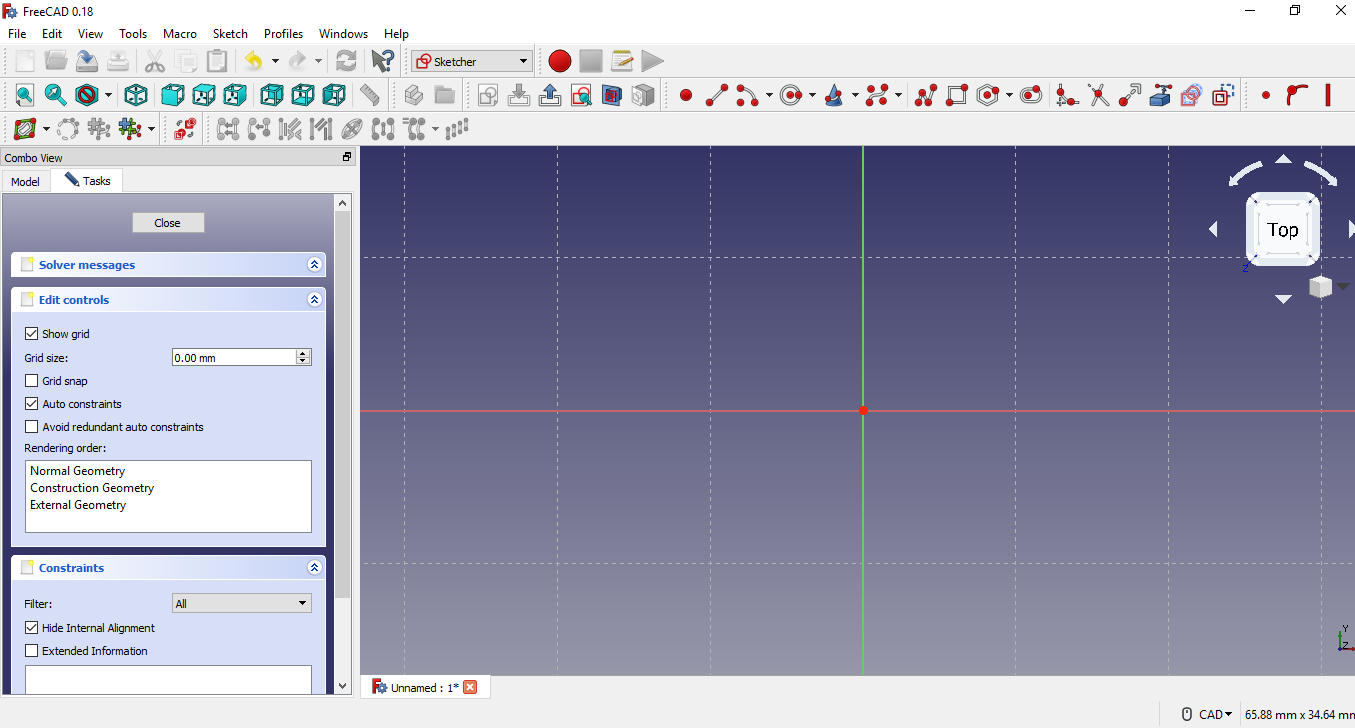Uncheck Hide Internal Alignment
Image resolution: width=1355 pixels, height=728 pixels.
tap(32, 628)
